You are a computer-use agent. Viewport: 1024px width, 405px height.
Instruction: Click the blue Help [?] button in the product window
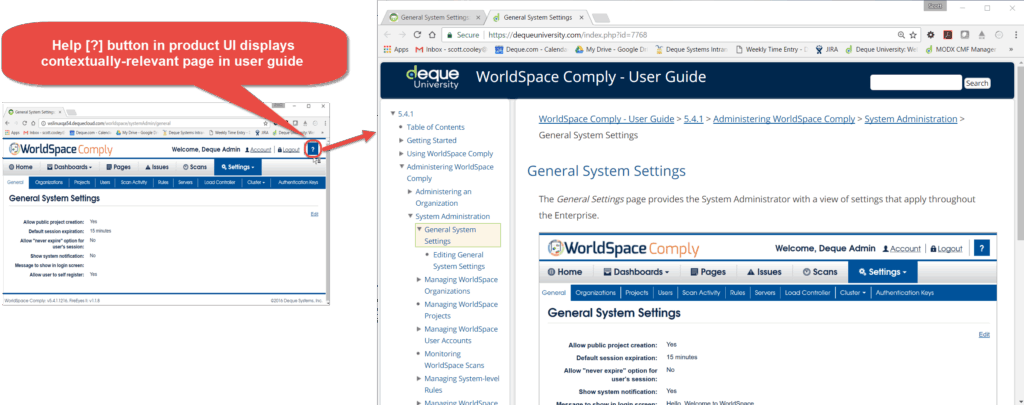313,149
